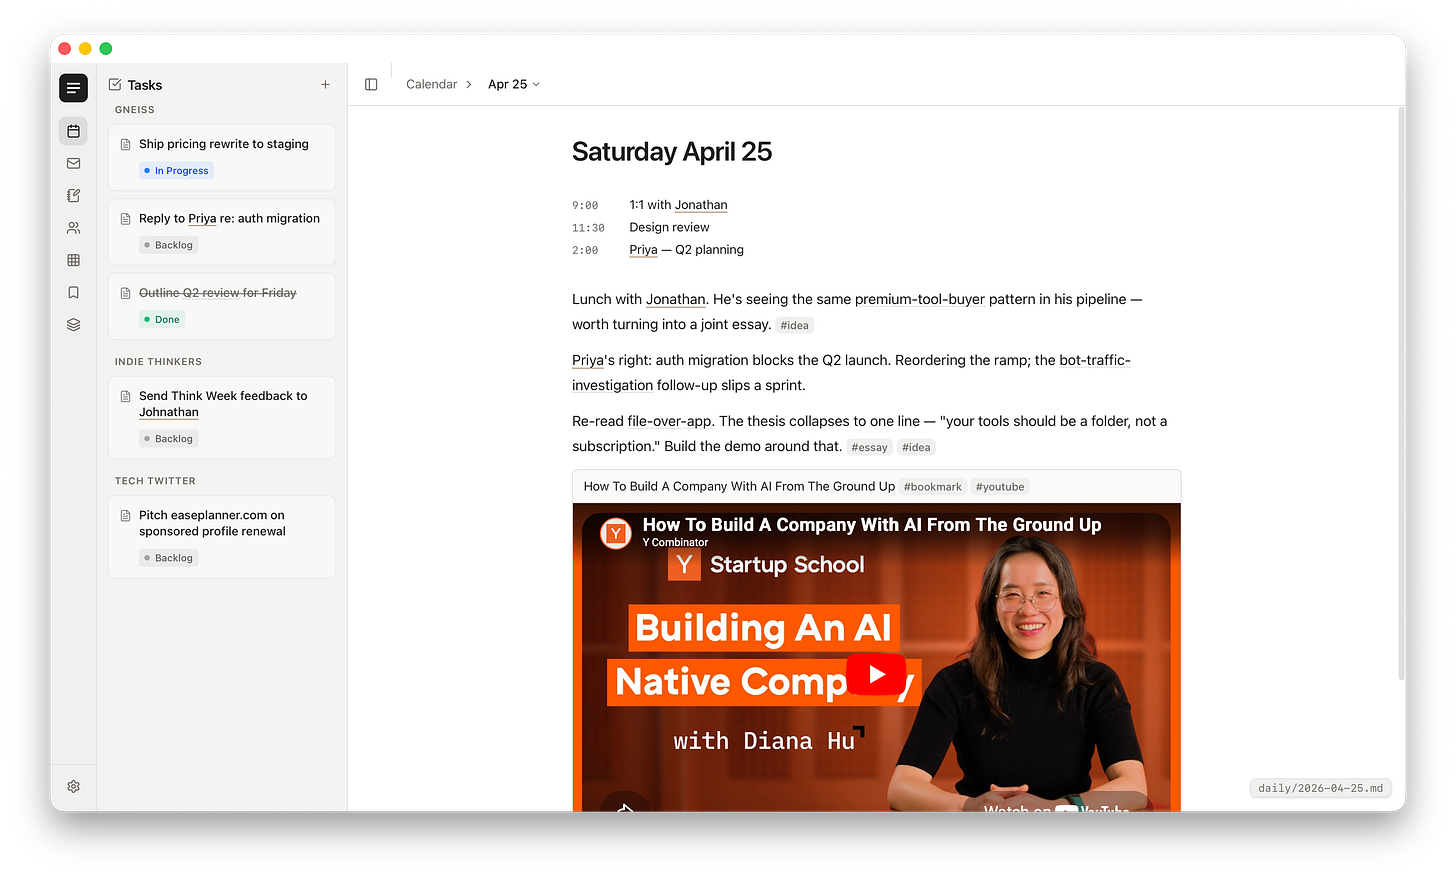Open the Mail inbox icon
The image size is (1456, 878).
73,163
